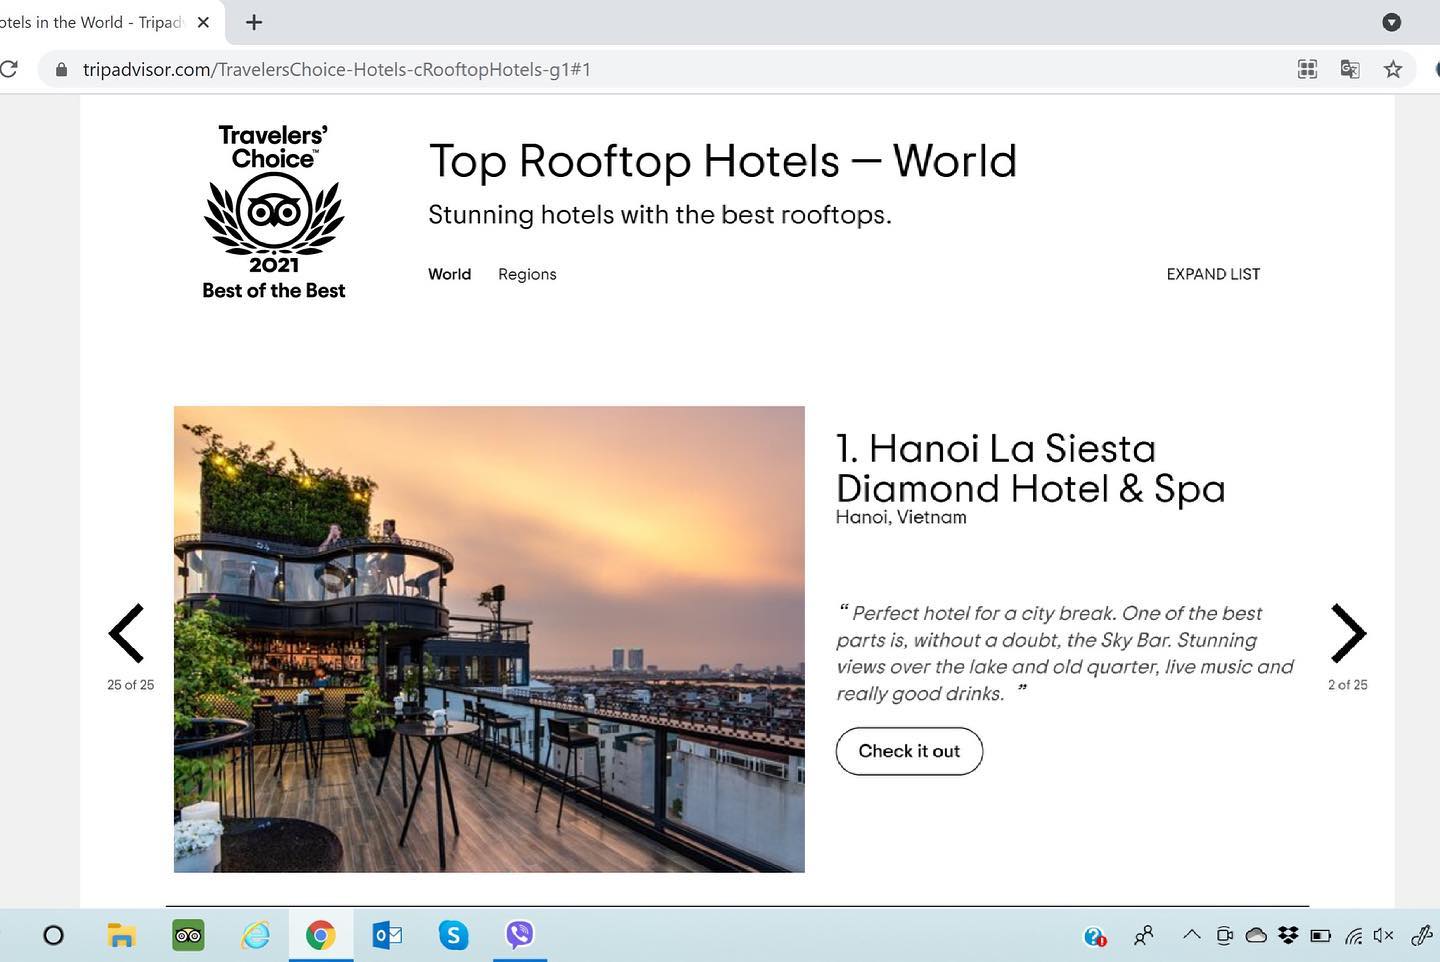Click the QR code icon in address bar
1440x962 pixels.
pos(1307,69)
